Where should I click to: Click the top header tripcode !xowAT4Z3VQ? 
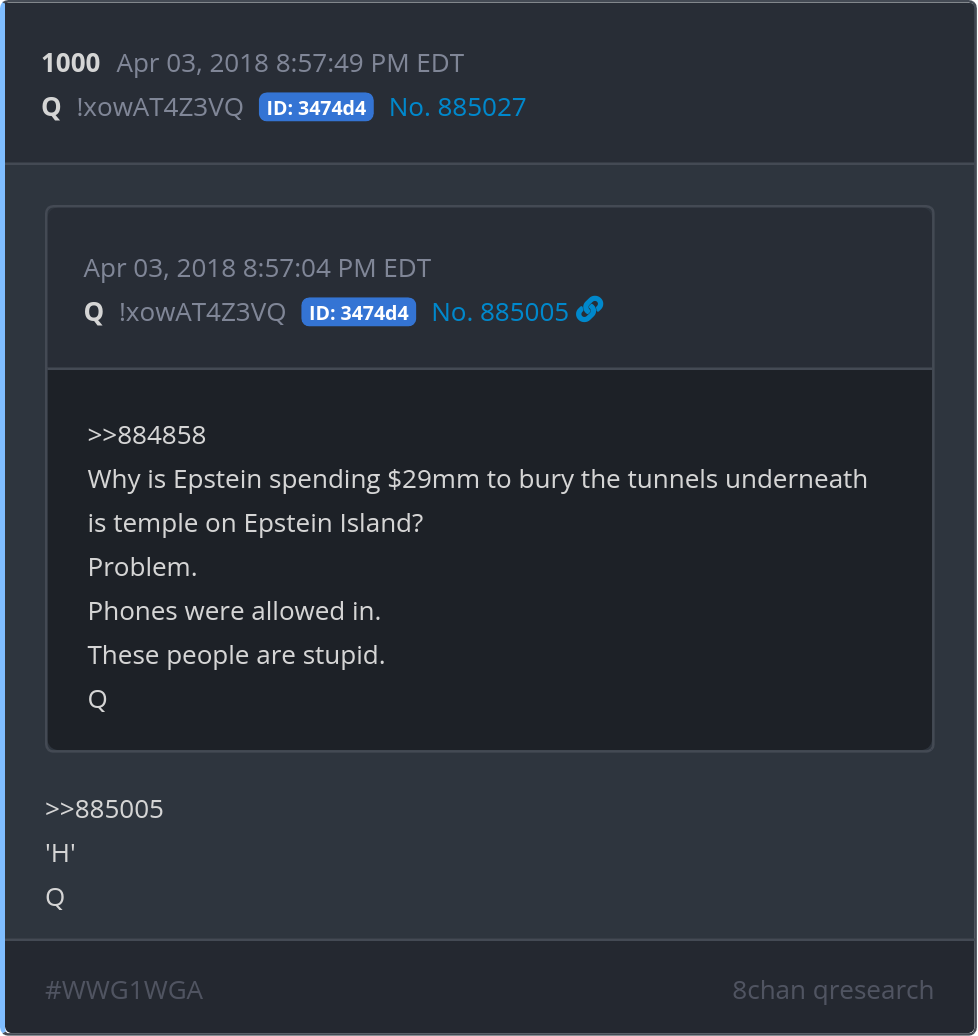pos(159,108)
